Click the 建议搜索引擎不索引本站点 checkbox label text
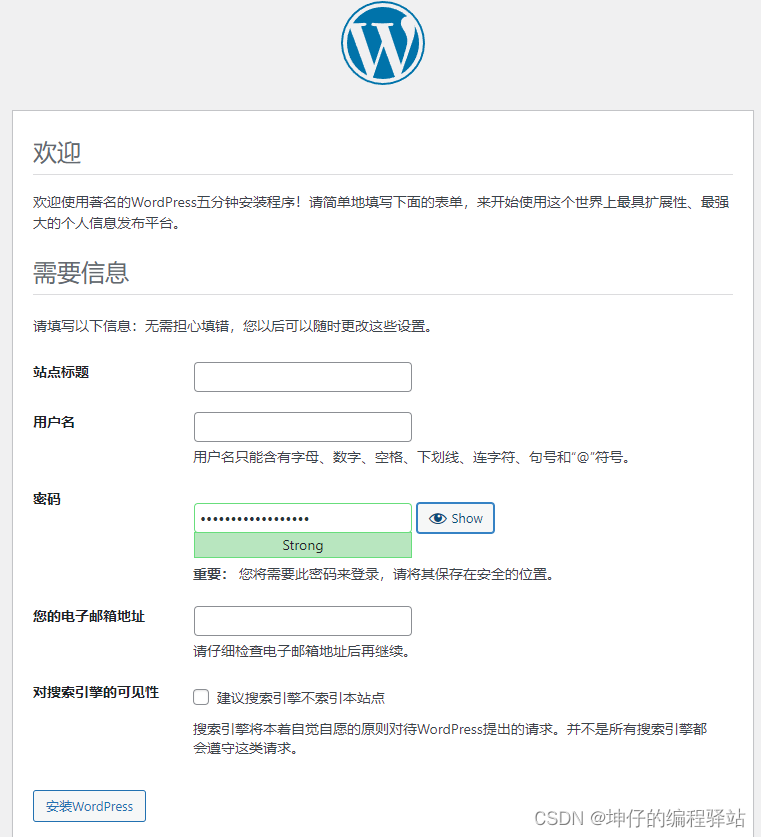This screenshot has width=761, height=837. click(x=300, y=698)
